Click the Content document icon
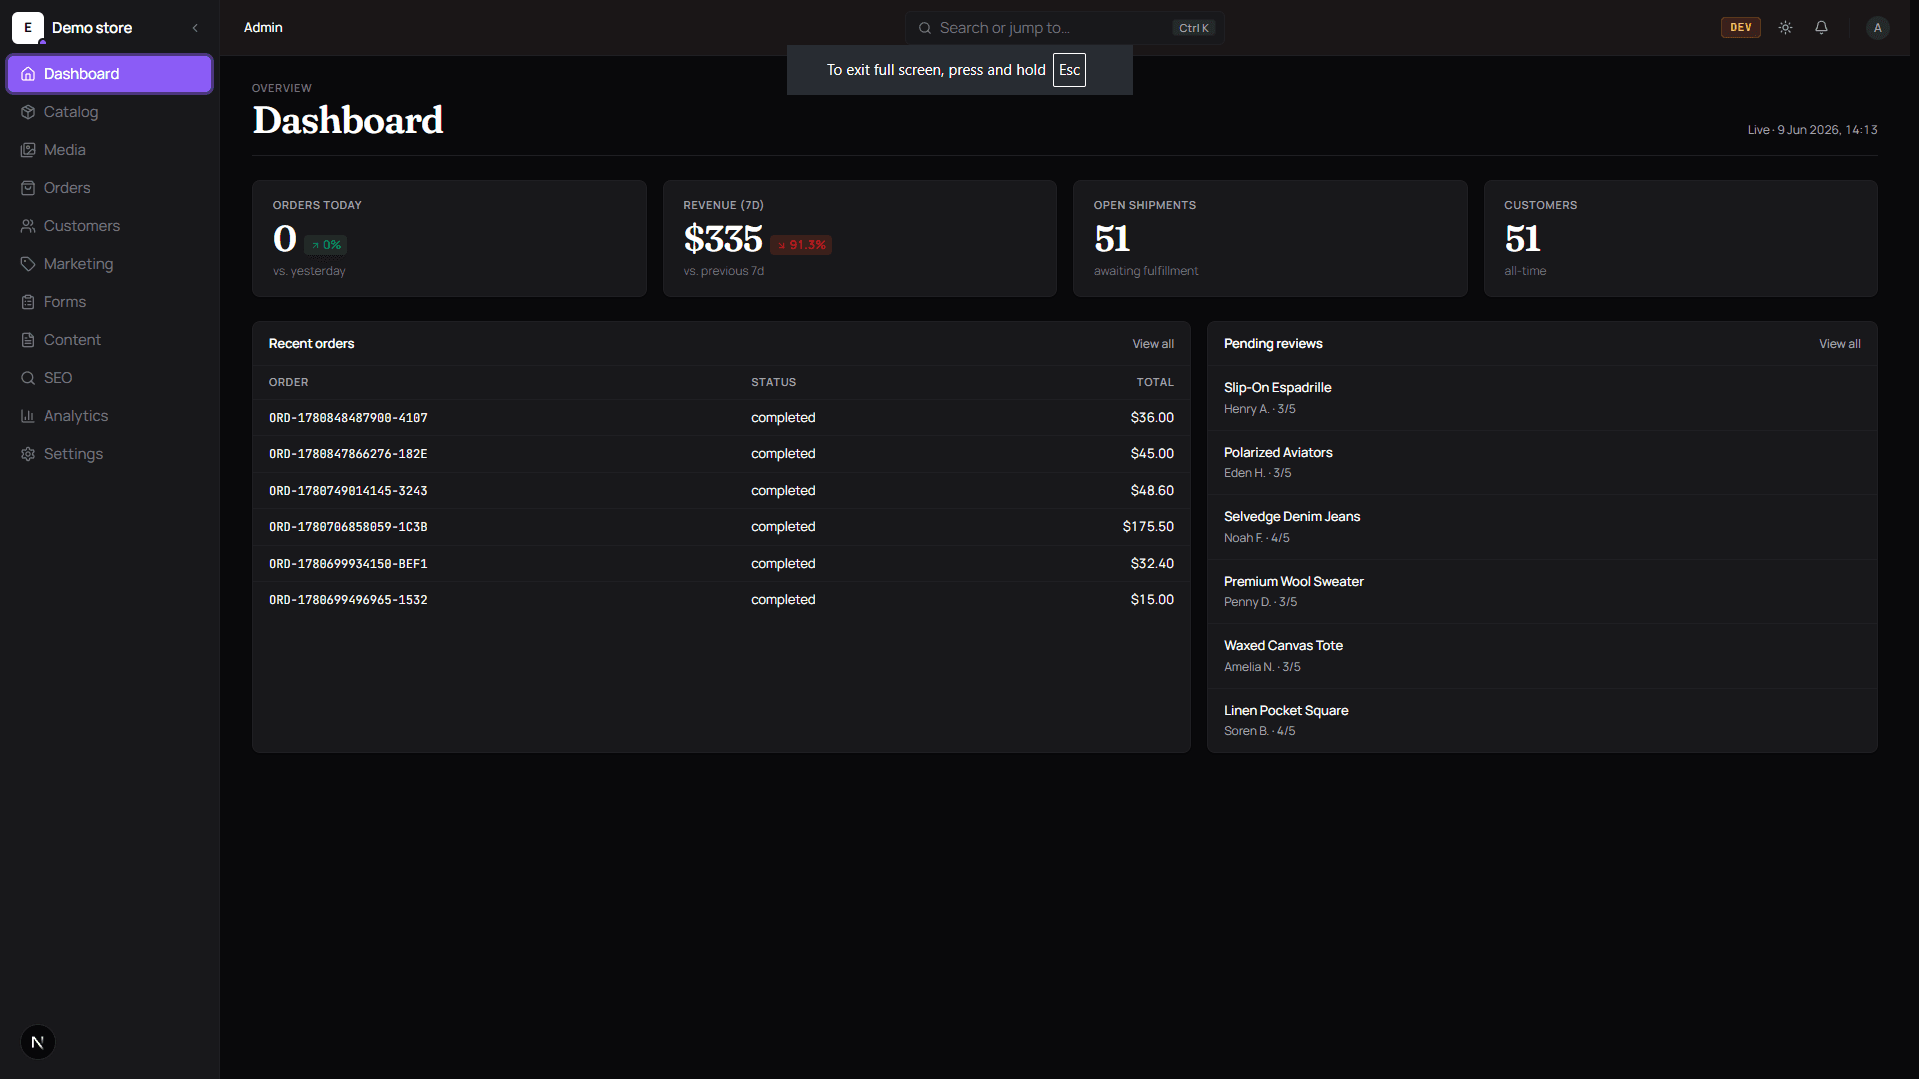Screen dimensions: 1919x1079 [x=28, y=340]
